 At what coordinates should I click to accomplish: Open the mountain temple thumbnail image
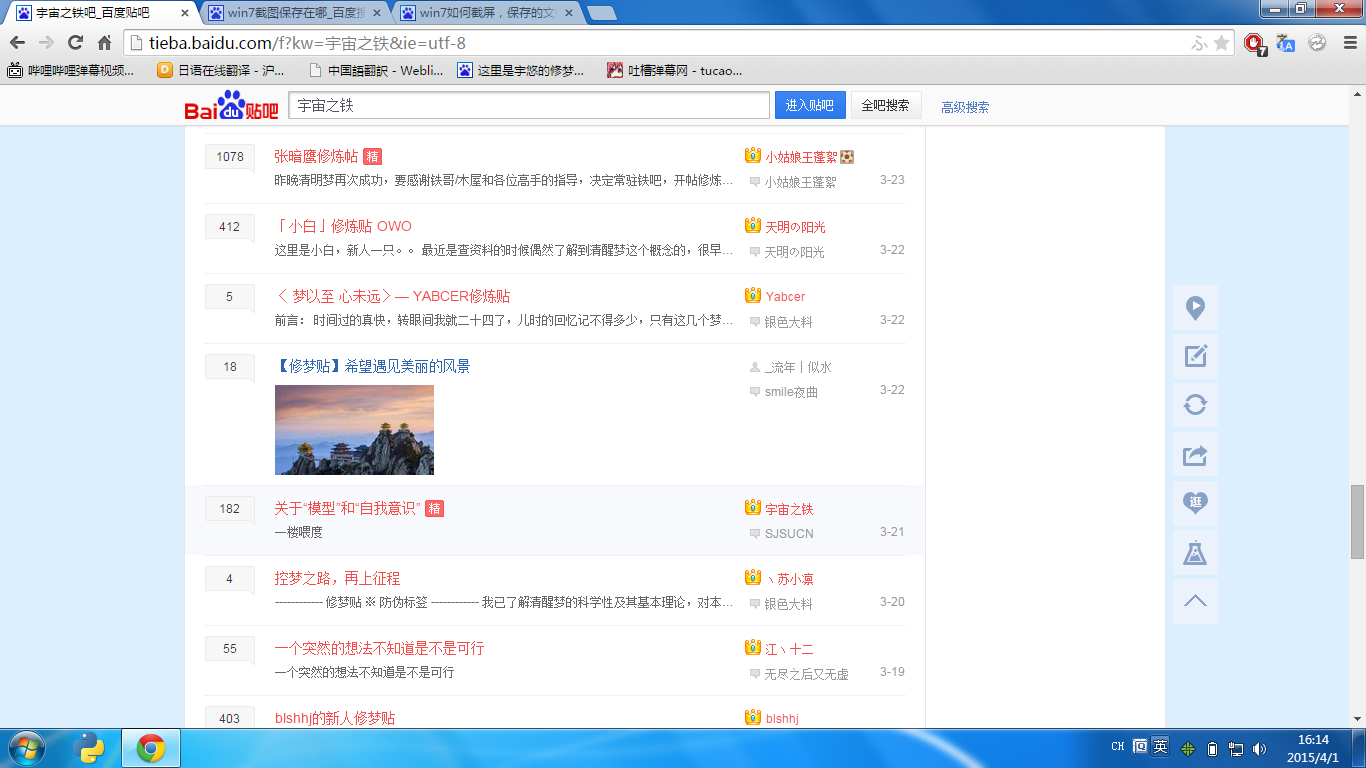click(x=354, y=430)
